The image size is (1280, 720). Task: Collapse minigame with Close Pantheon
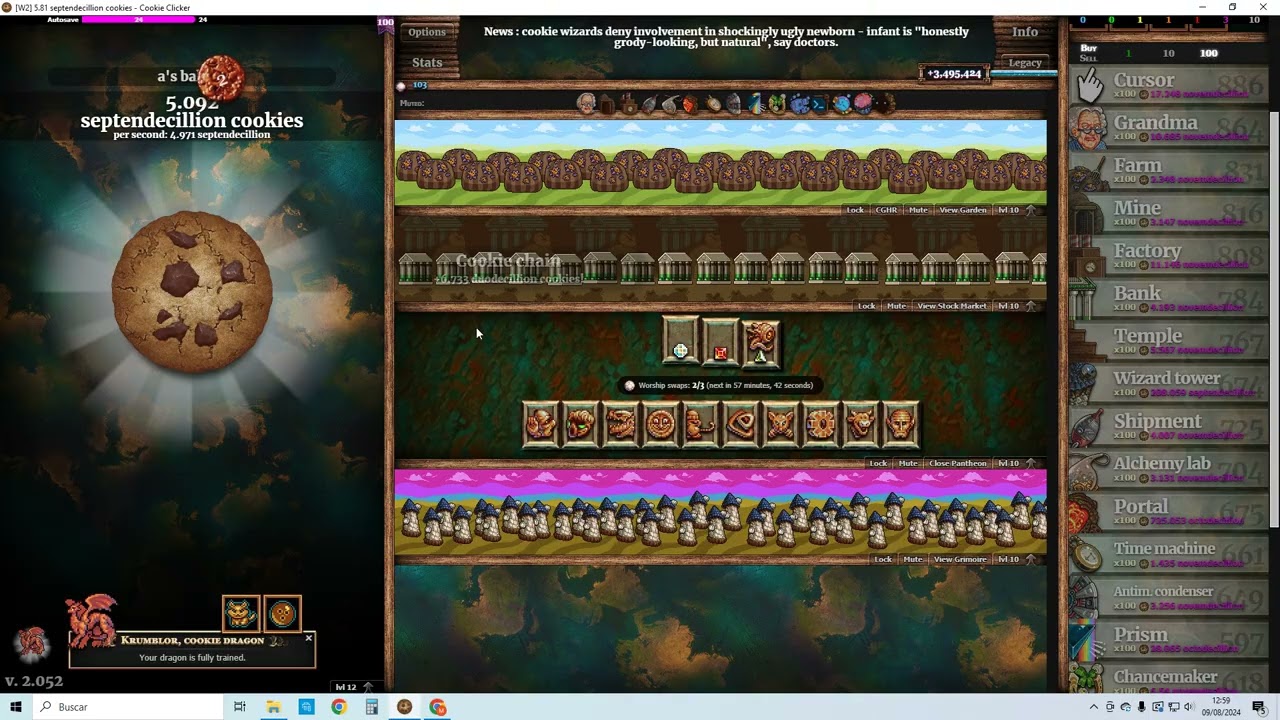958,463
